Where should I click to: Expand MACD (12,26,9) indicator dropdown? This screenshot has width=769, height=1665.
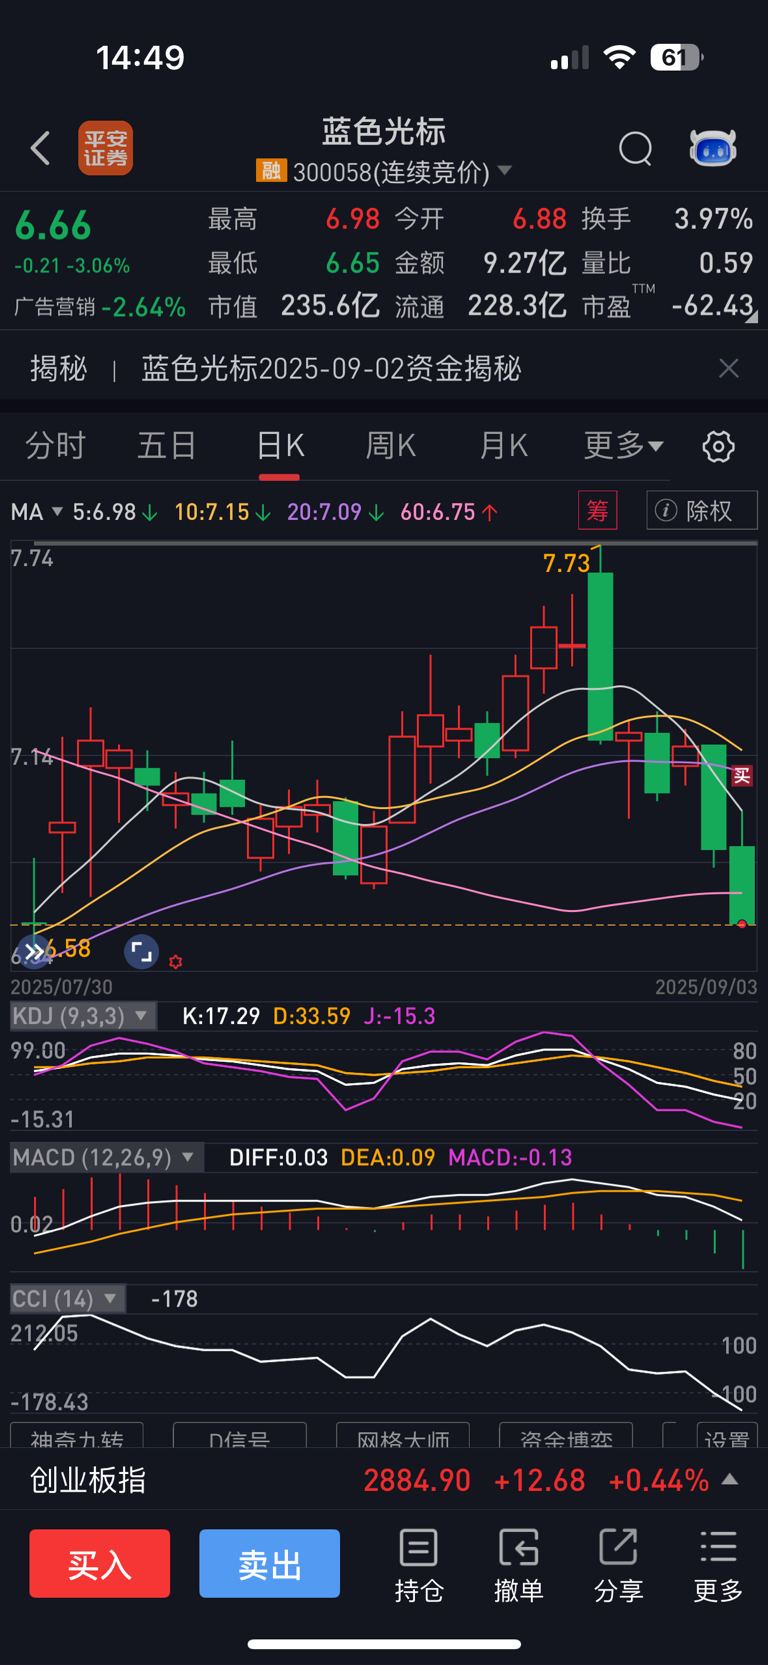(x=106, y=1158)
